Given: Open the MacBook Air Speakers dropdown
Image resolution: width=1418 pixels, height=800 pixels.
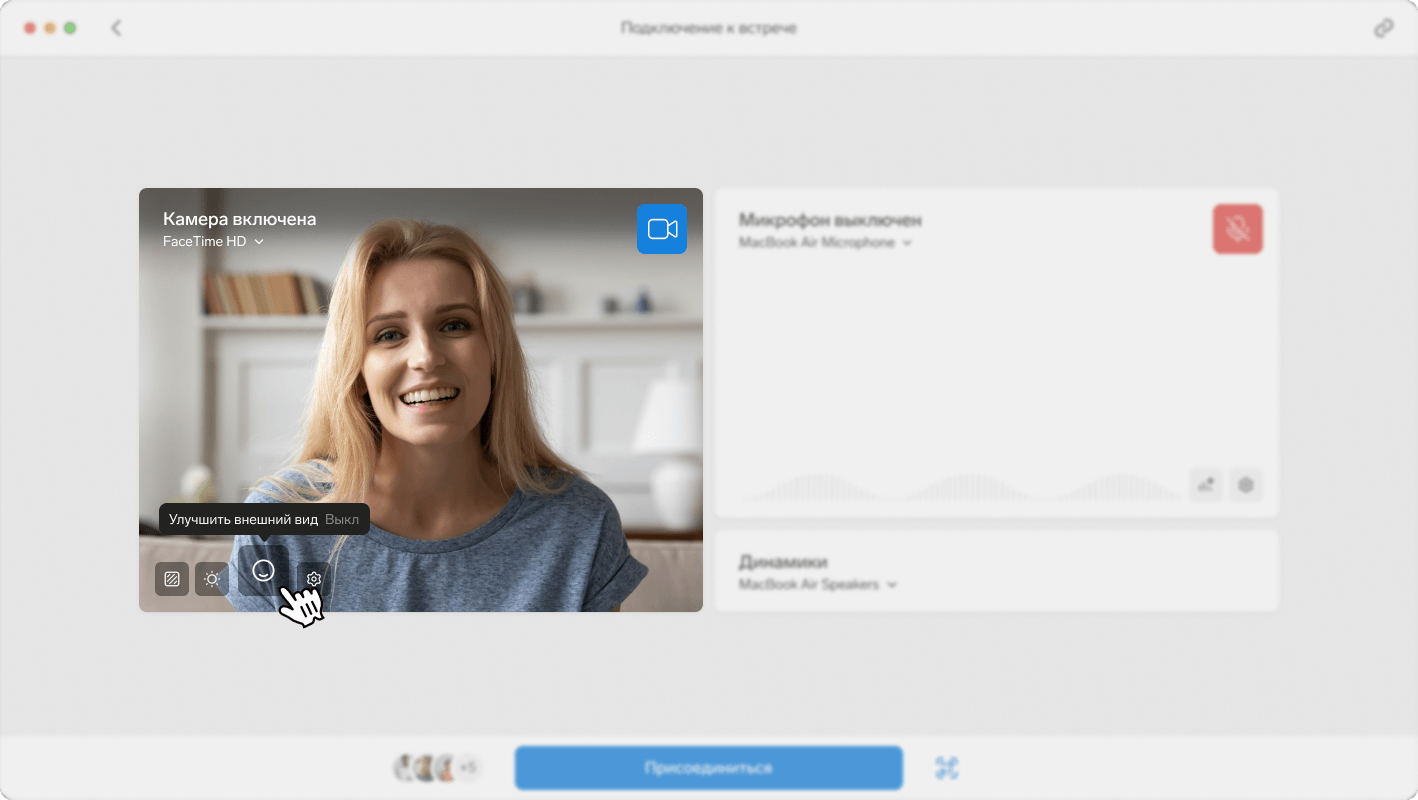Looking at the screenshot, I should [x=817, y=585].
